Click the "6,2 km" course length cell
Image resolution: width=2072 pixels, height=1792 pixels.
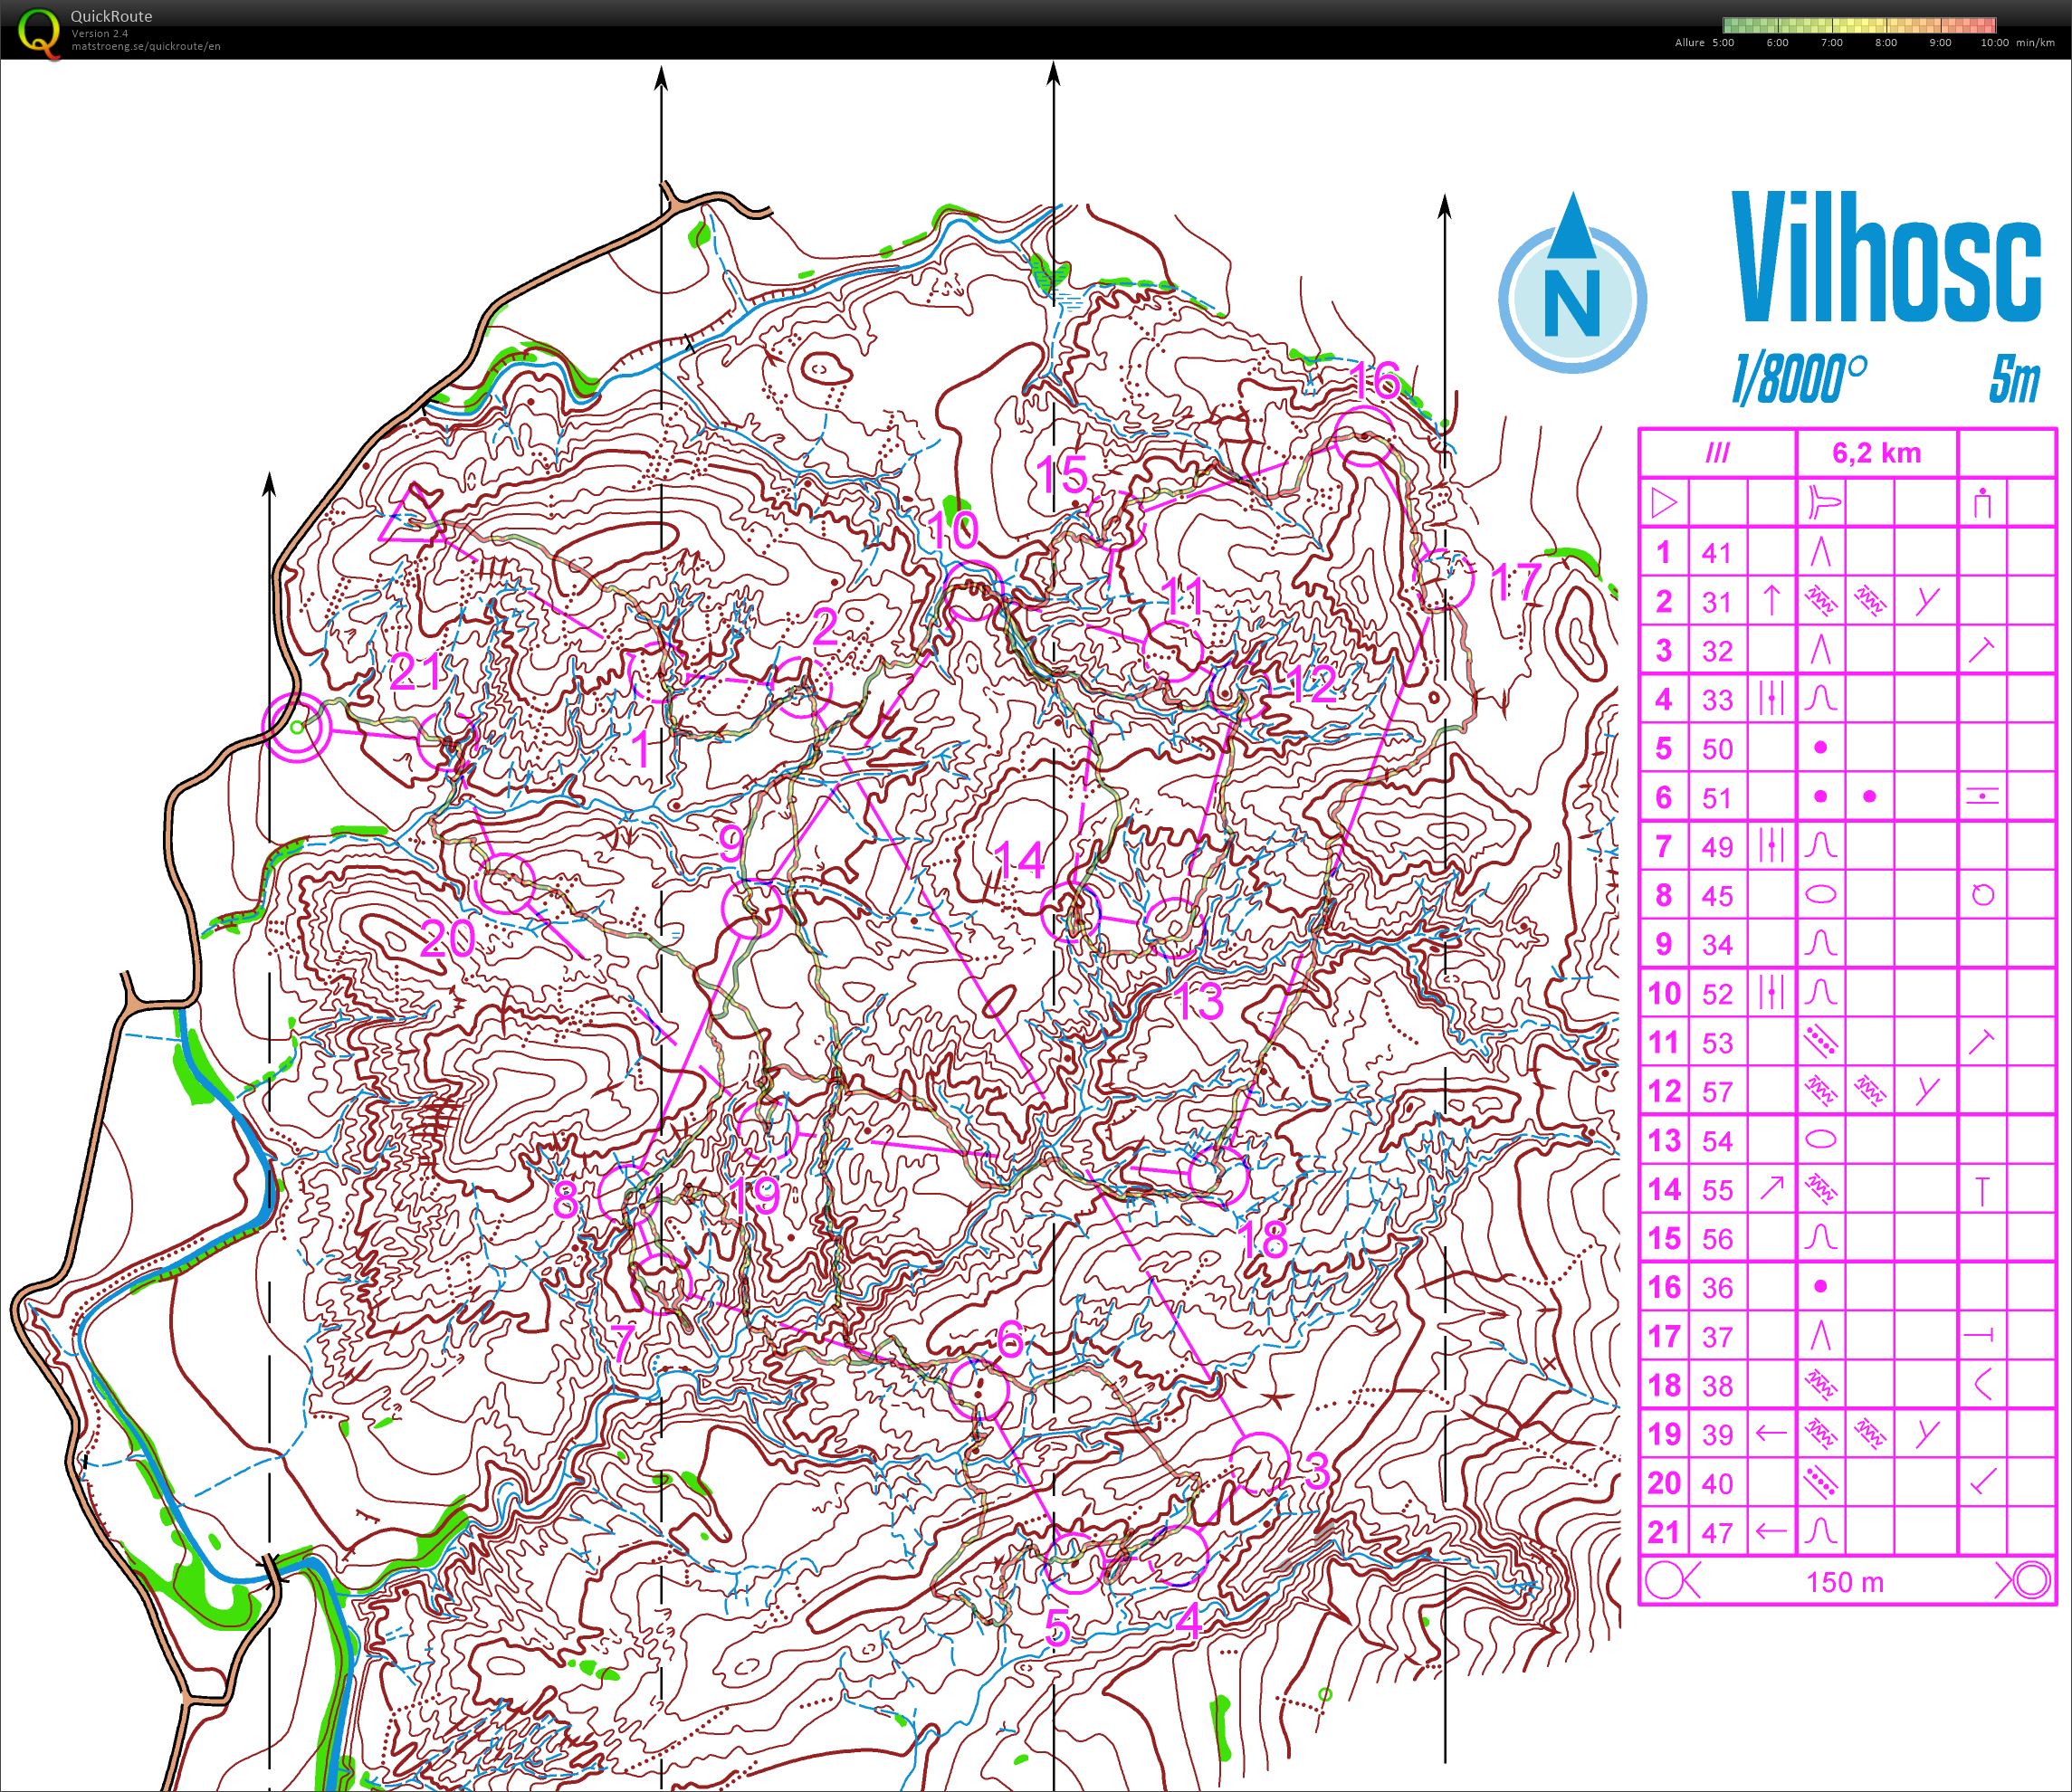(x=1877, y=453)
